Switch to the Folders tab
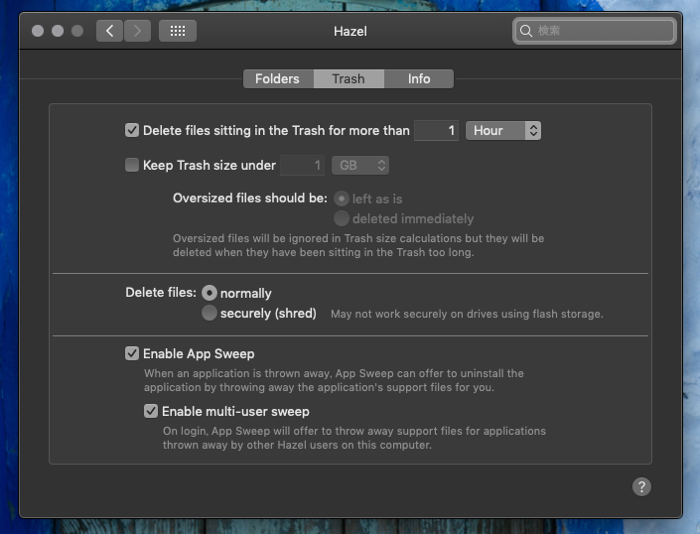700x534 pixels. point(278,79)
